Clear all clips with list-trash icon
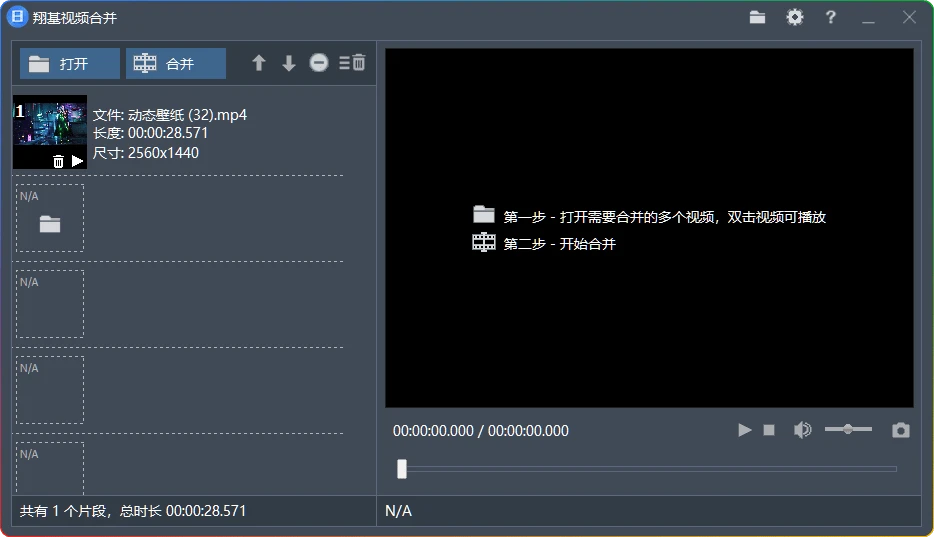 click(x=352, y=63)
